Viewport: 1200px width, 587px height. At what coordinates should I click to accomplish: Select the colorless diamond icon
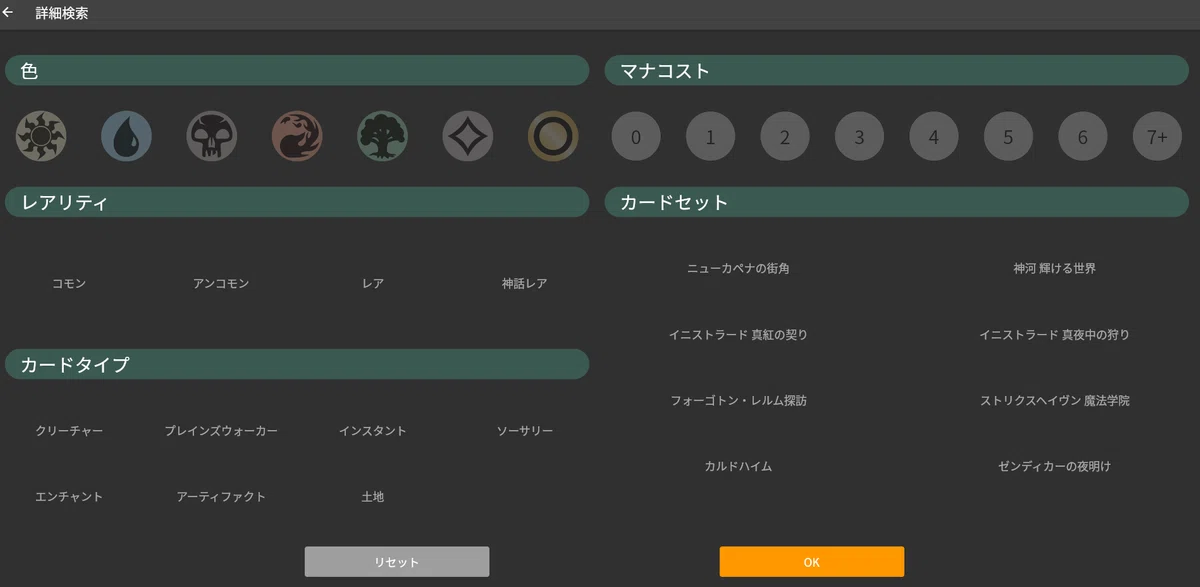click(468, 136)
